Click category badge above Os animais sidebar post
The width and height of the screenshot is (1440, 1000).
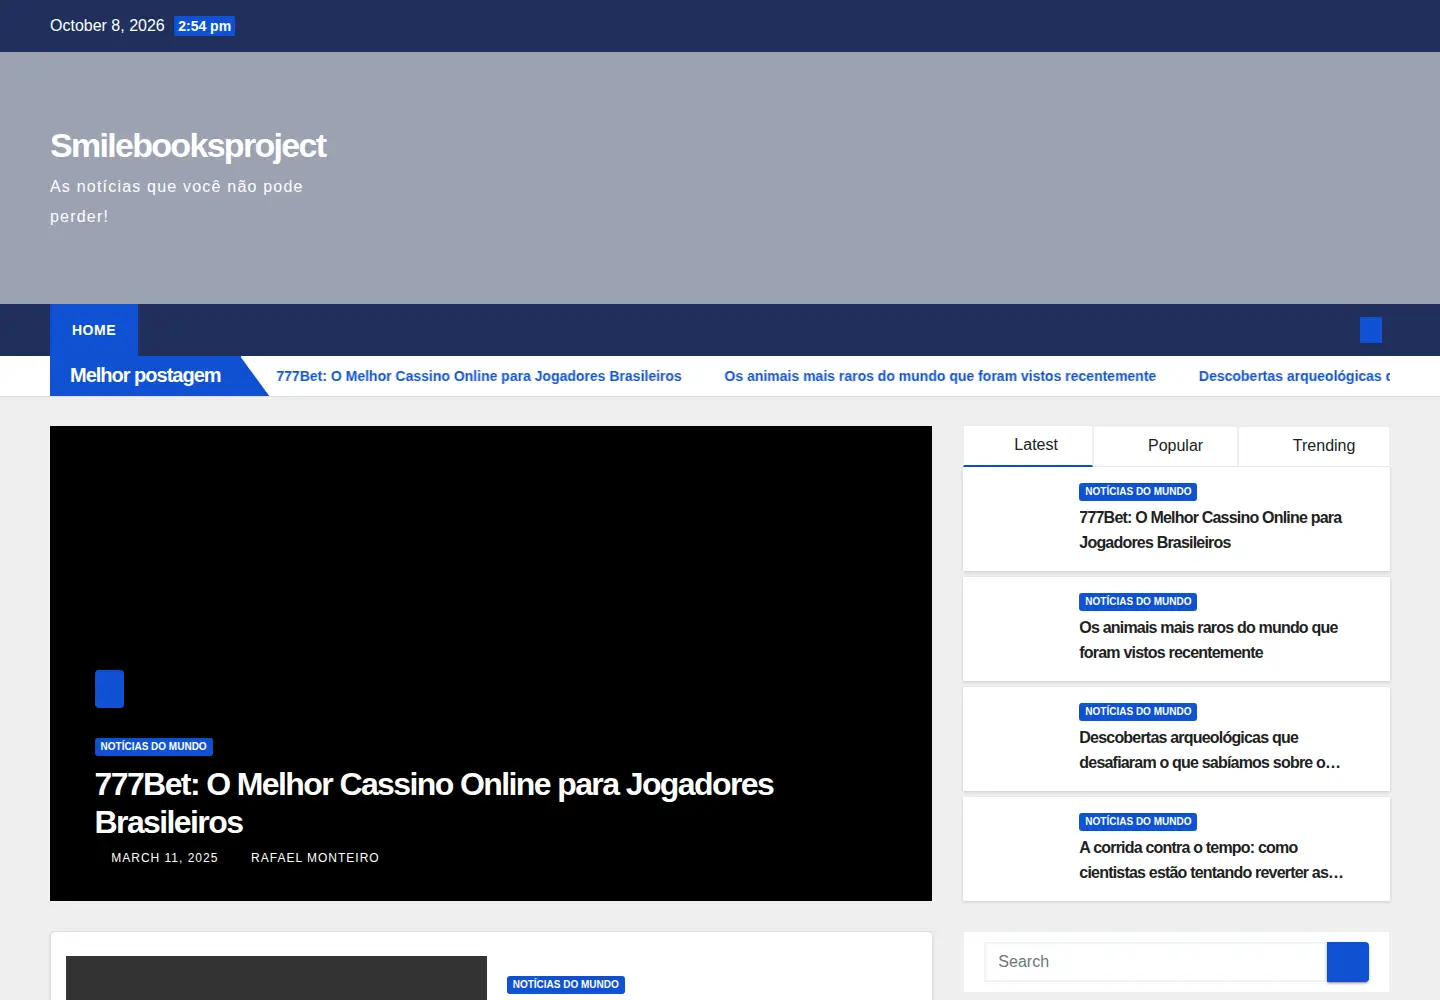coord(1138,602)
